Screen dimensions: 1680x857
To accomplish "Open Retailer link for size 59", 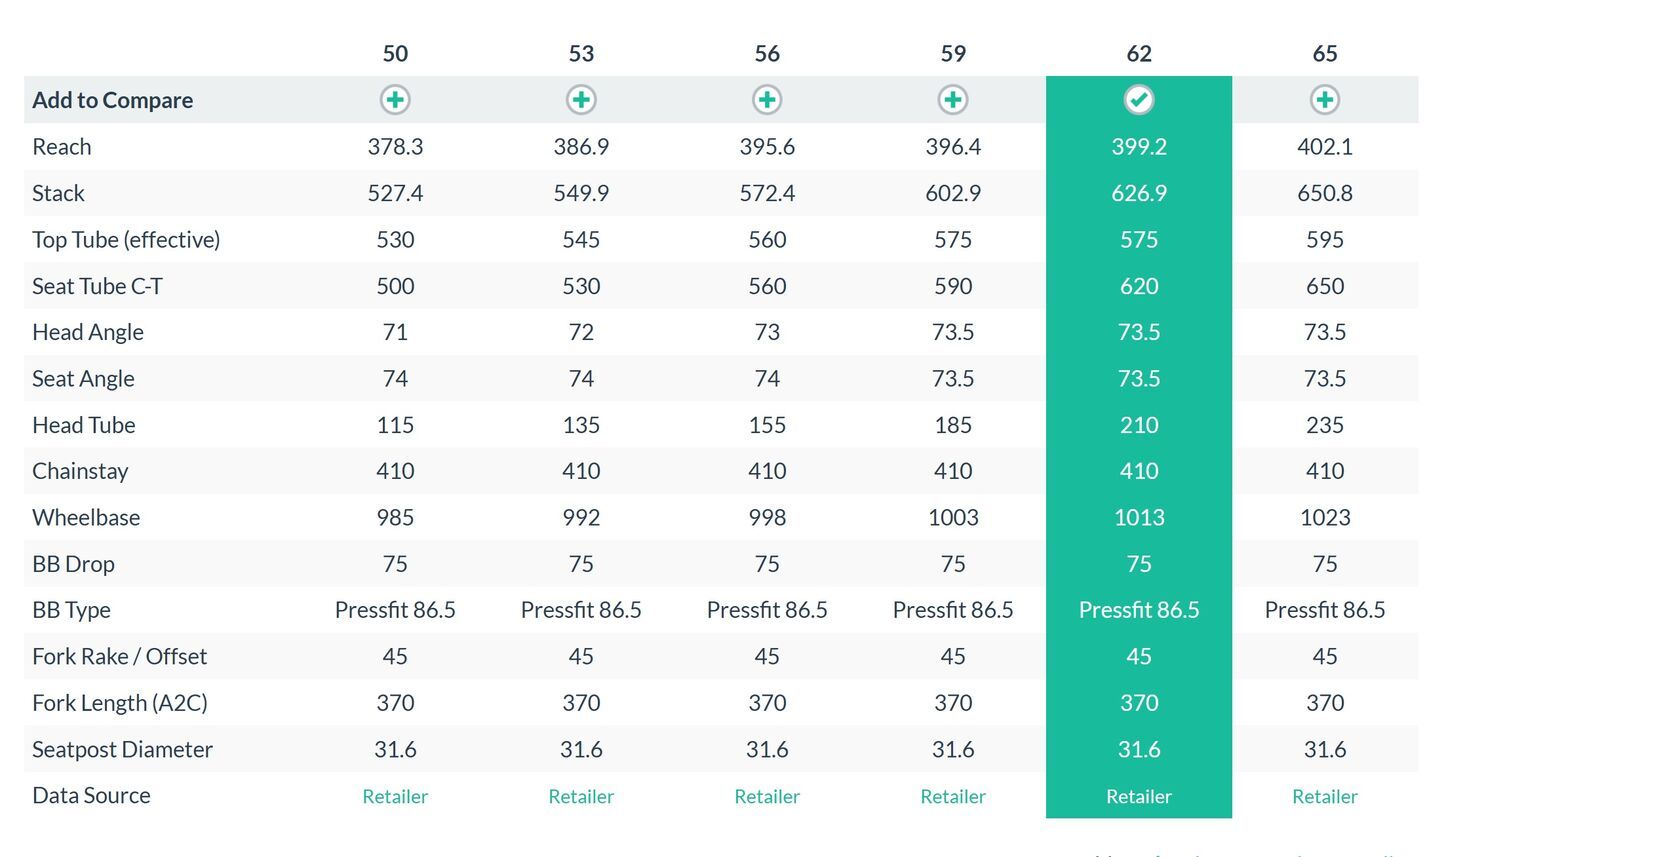I will point(953,797).
